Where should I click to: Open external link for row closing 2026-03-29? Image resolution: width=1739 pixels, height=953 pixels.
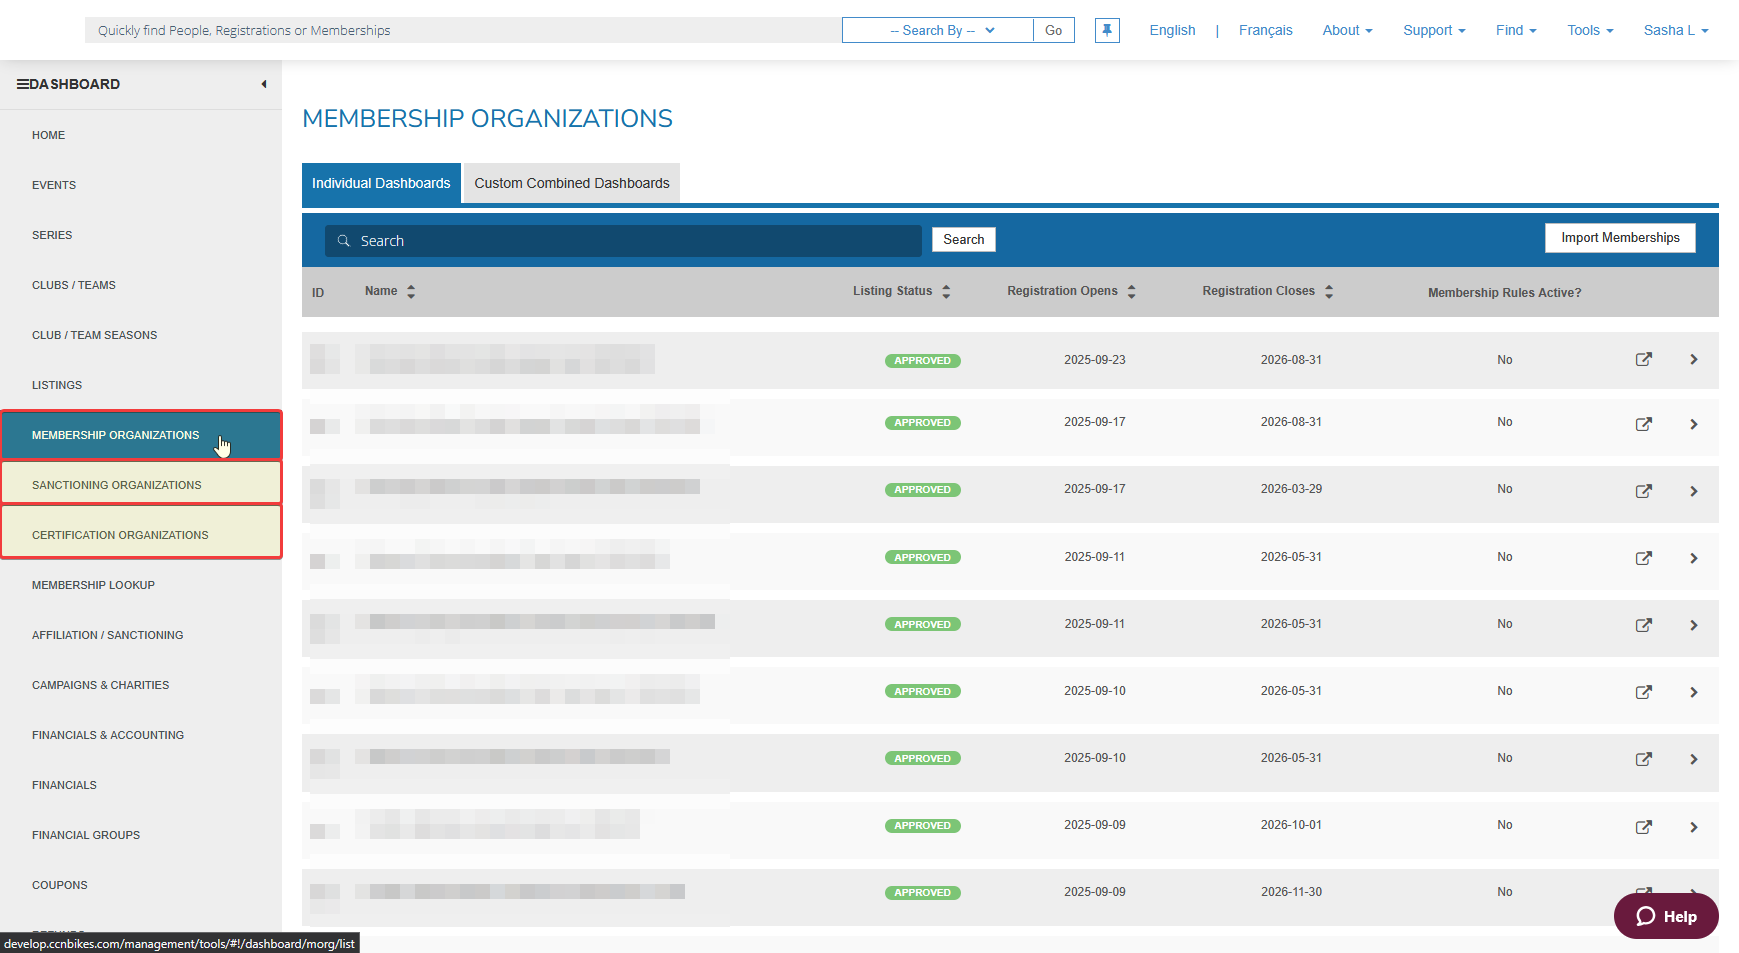(x=1643, y=491)
